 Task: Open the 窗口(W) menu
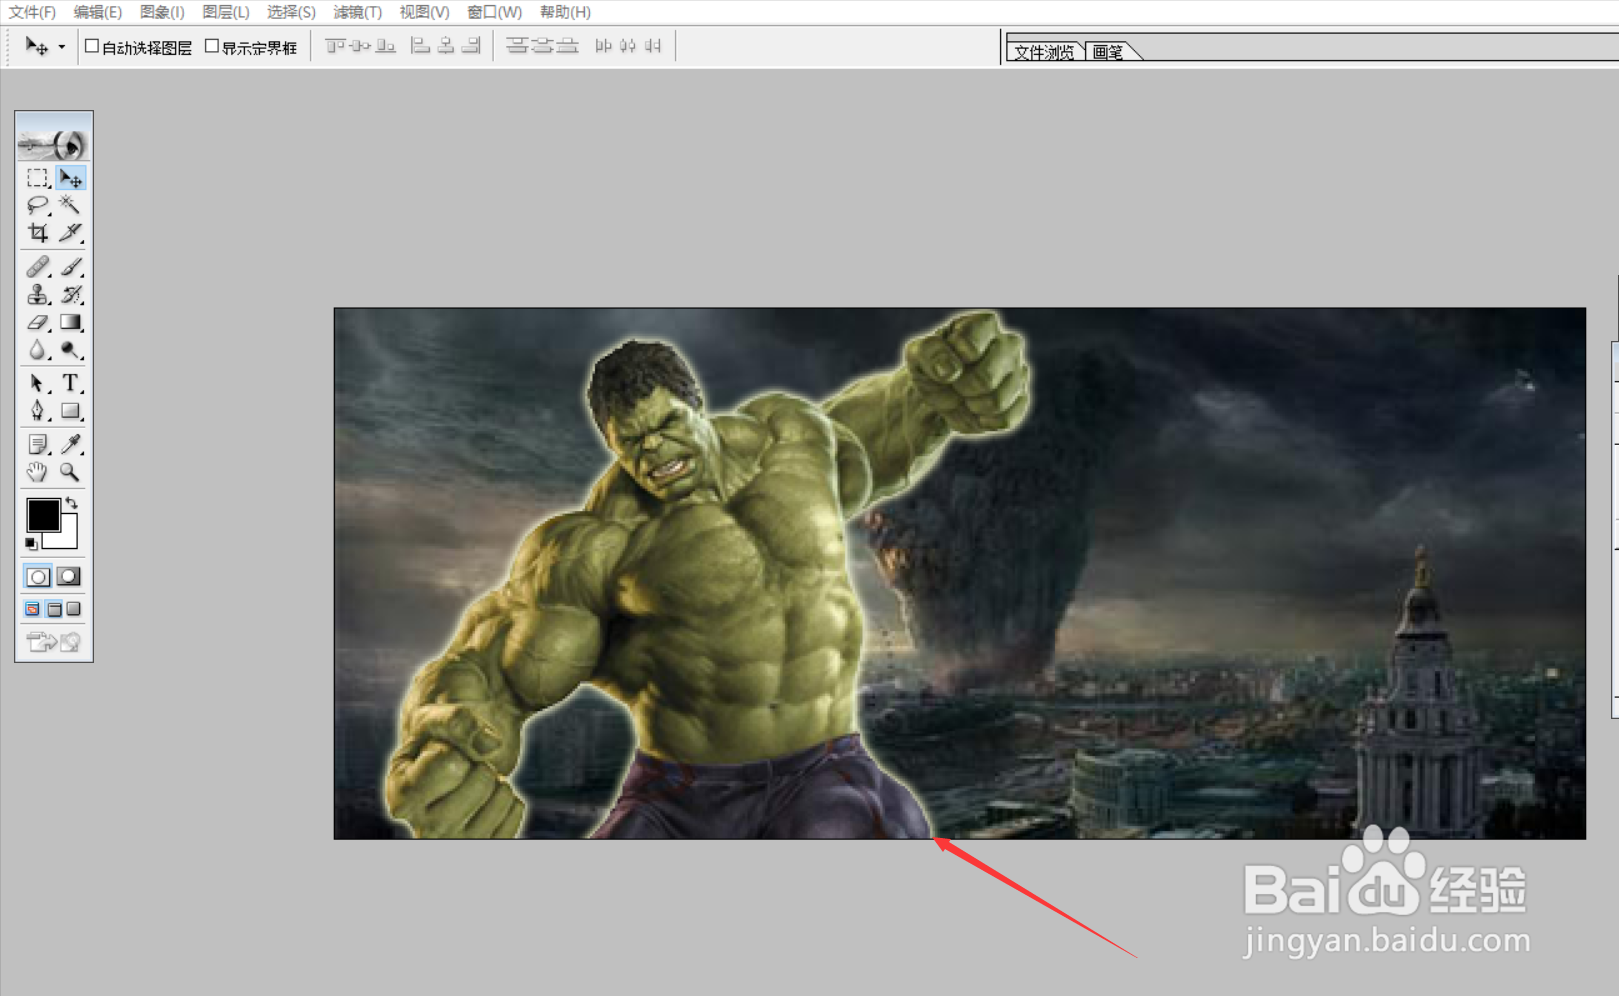(x=495, y=12)
